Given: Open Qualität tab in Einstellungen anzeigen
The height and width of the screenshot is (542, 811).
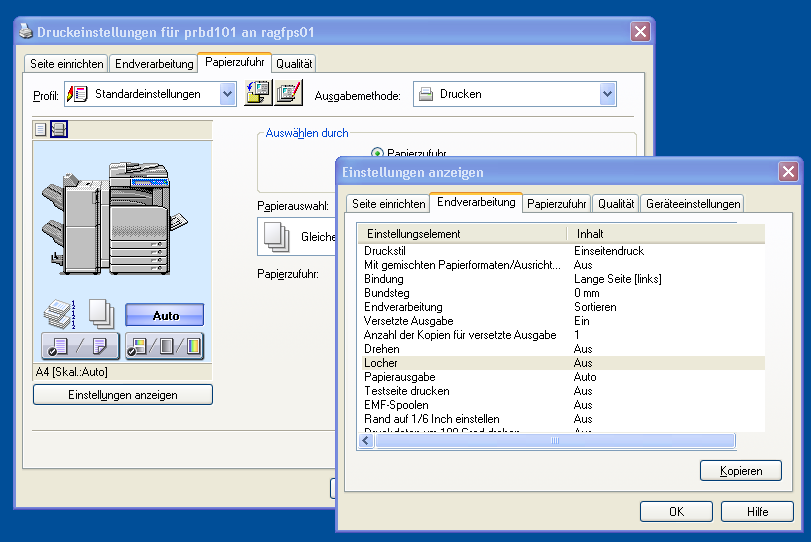Looking at the screenshot, I should [615, 204].
